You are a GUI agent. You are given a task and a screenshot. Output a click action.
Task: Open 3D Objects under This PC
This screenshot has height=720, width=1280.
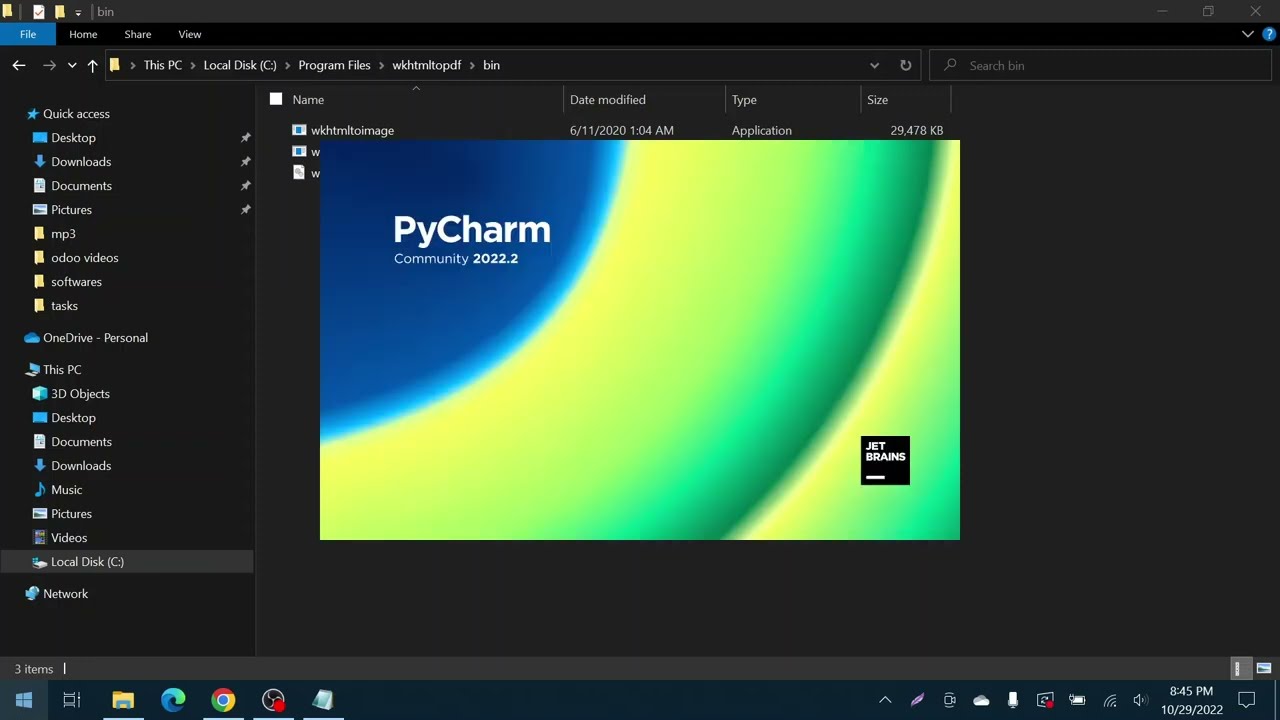(x=80, y=394)
